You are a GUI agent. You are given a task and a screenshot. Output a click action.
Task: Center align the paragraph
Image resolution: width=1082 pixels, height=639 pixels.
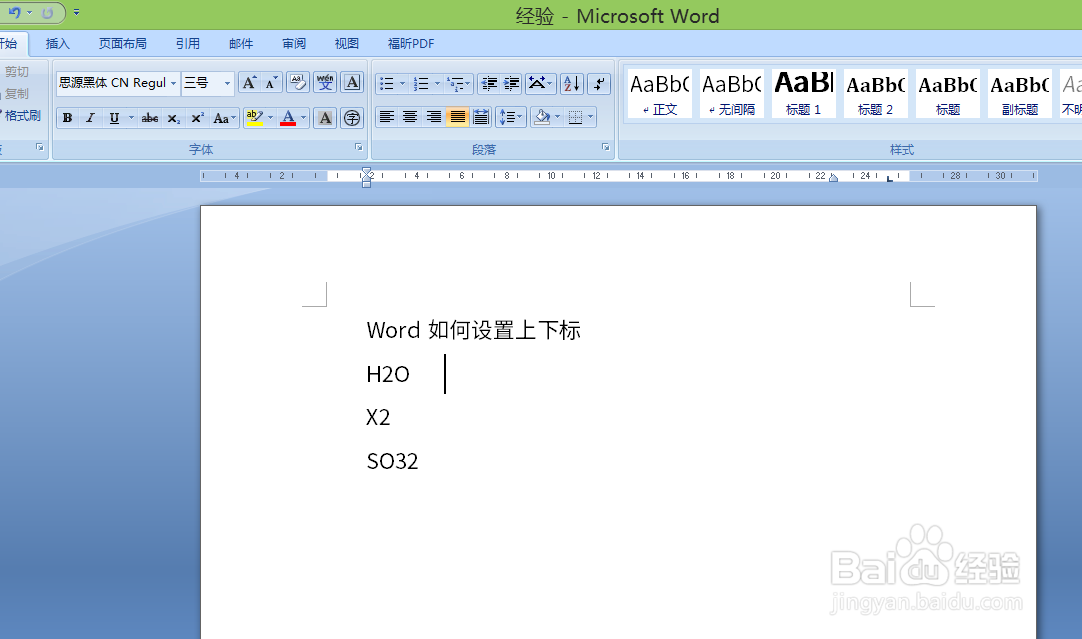tap(410, 117)
